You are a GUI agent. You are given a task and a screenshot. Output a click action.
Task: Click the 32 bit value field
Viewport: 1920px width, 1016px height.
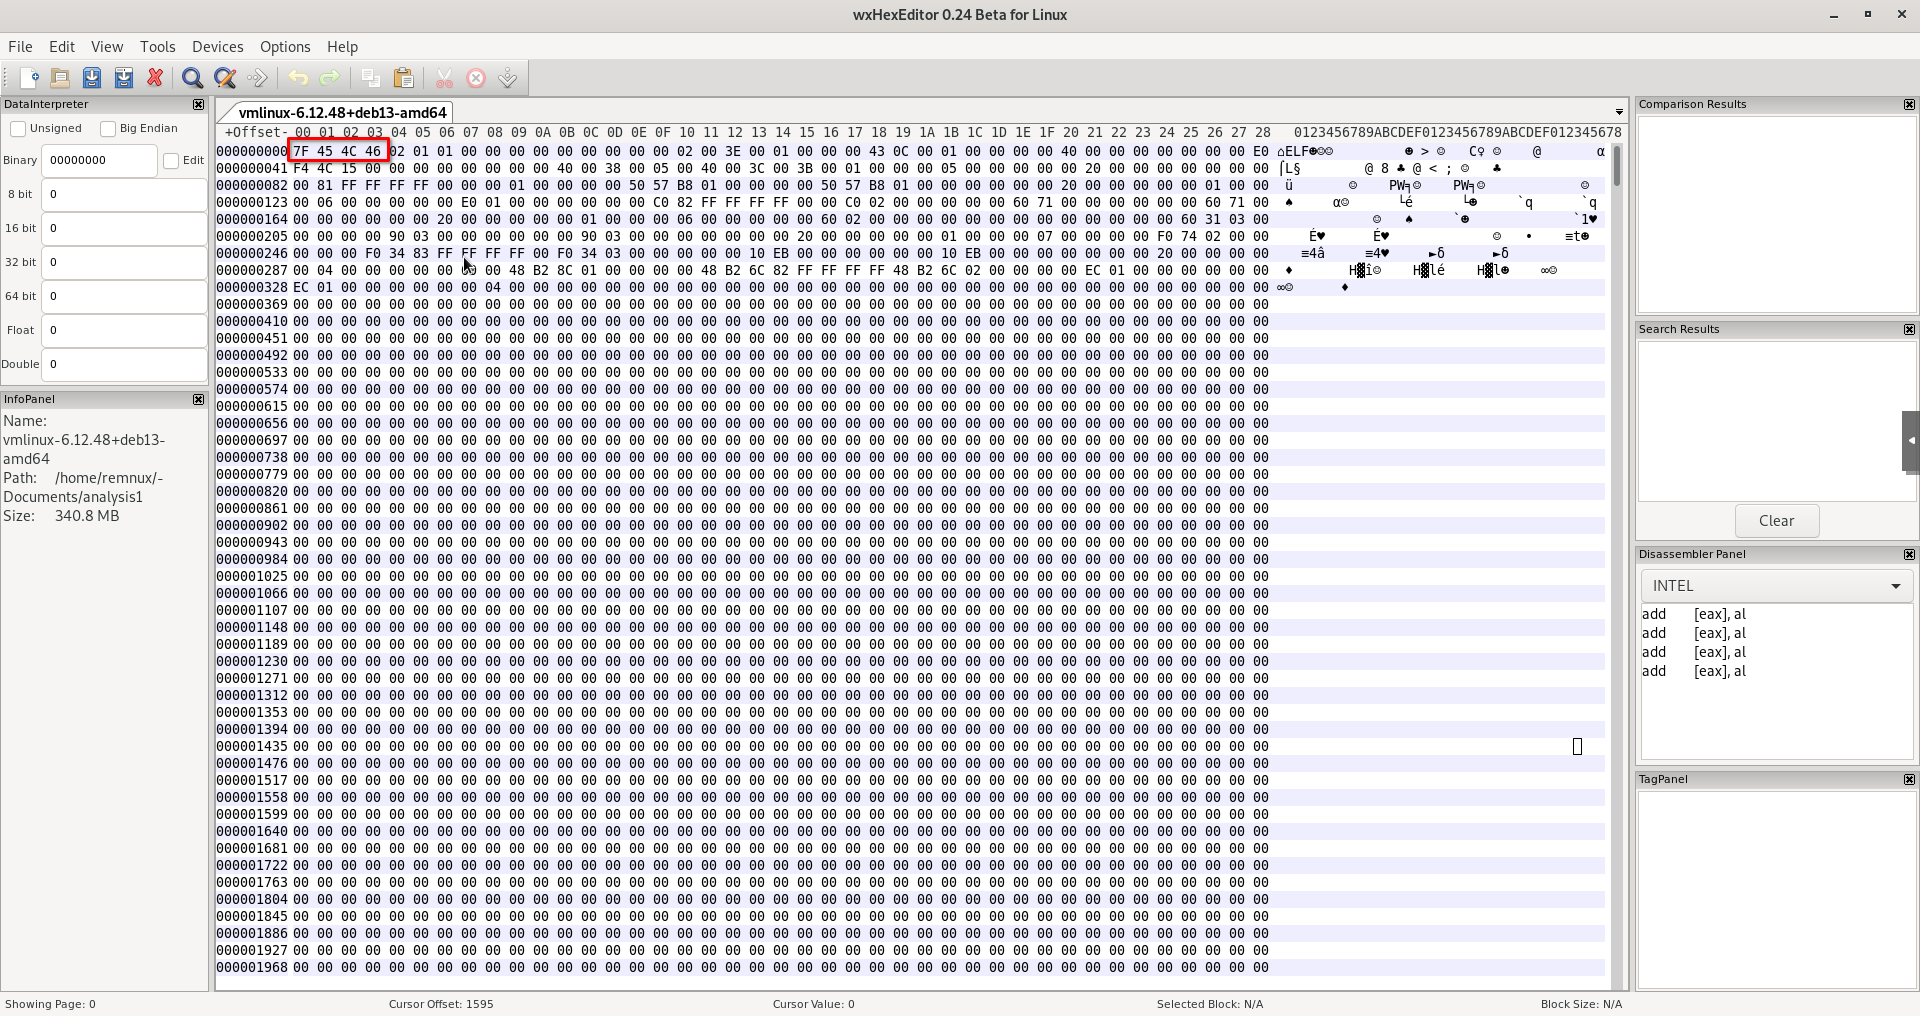(124, 263)
